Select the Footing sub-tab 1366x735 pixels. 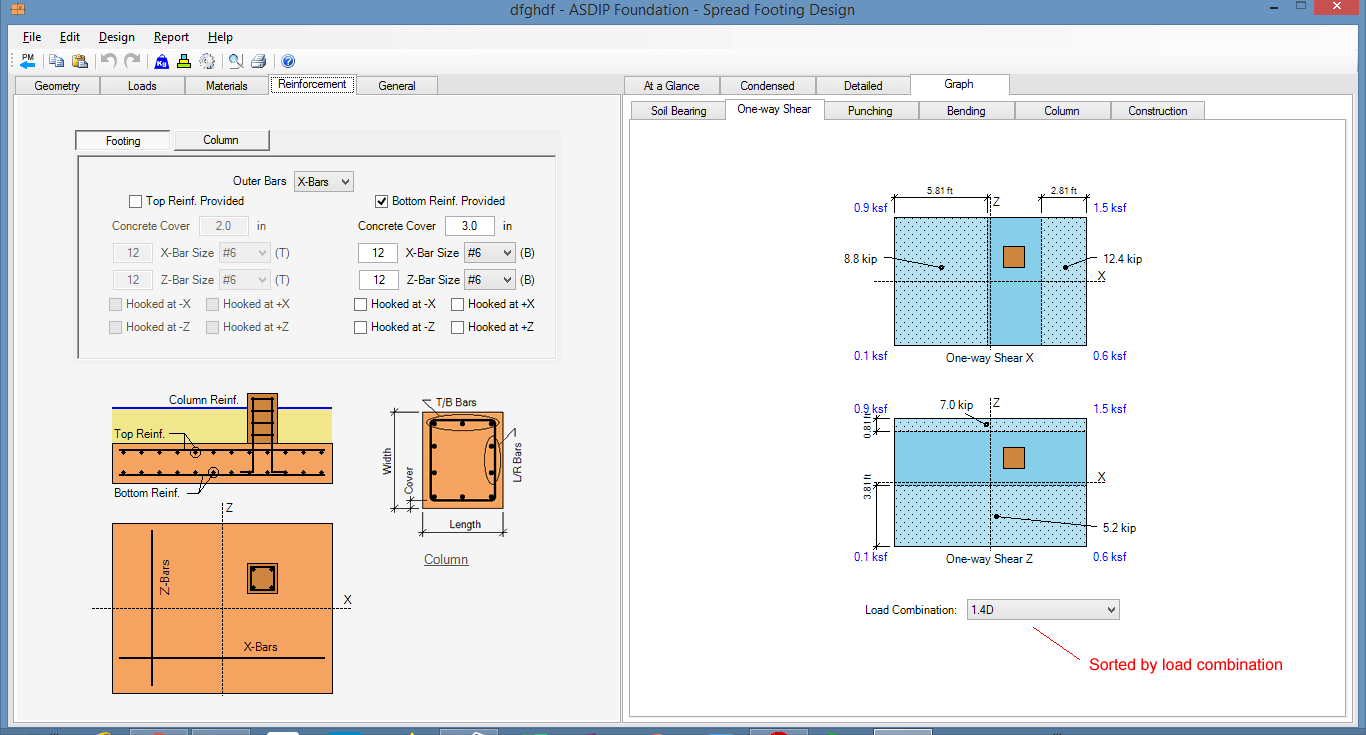(x=123, y=141)
